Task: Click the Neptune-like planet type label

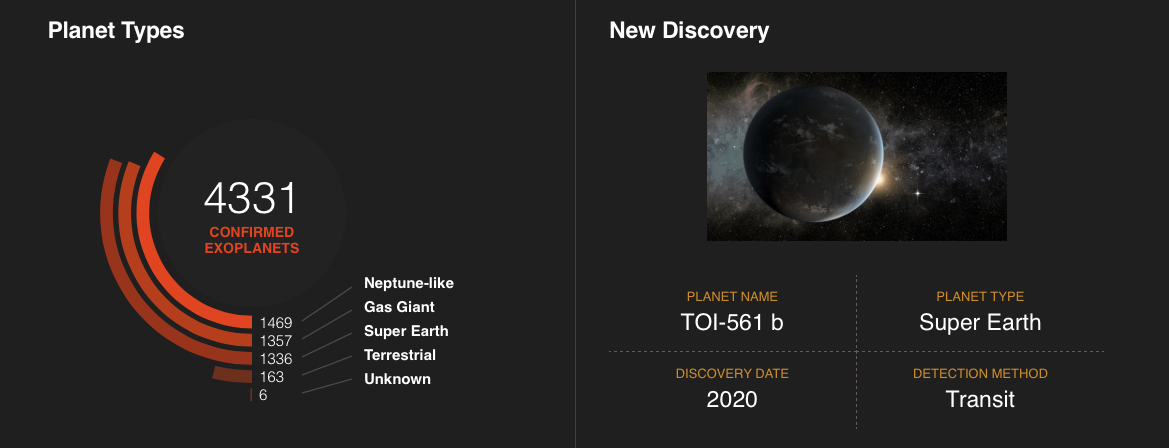Action: tap(409, 283)
